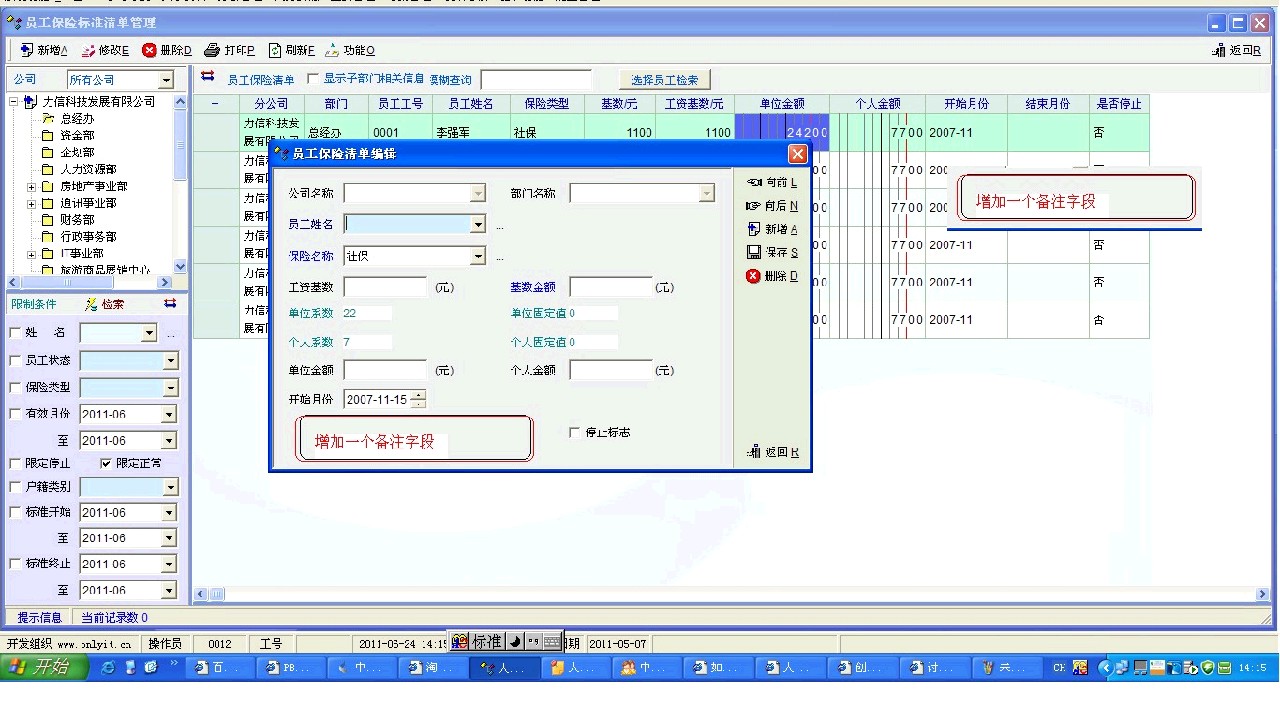Image resolution: width=1280 pixels, height=719 pixels.
Task: Click the 检索 search icon in filter panel
Action: coord(92,304)
